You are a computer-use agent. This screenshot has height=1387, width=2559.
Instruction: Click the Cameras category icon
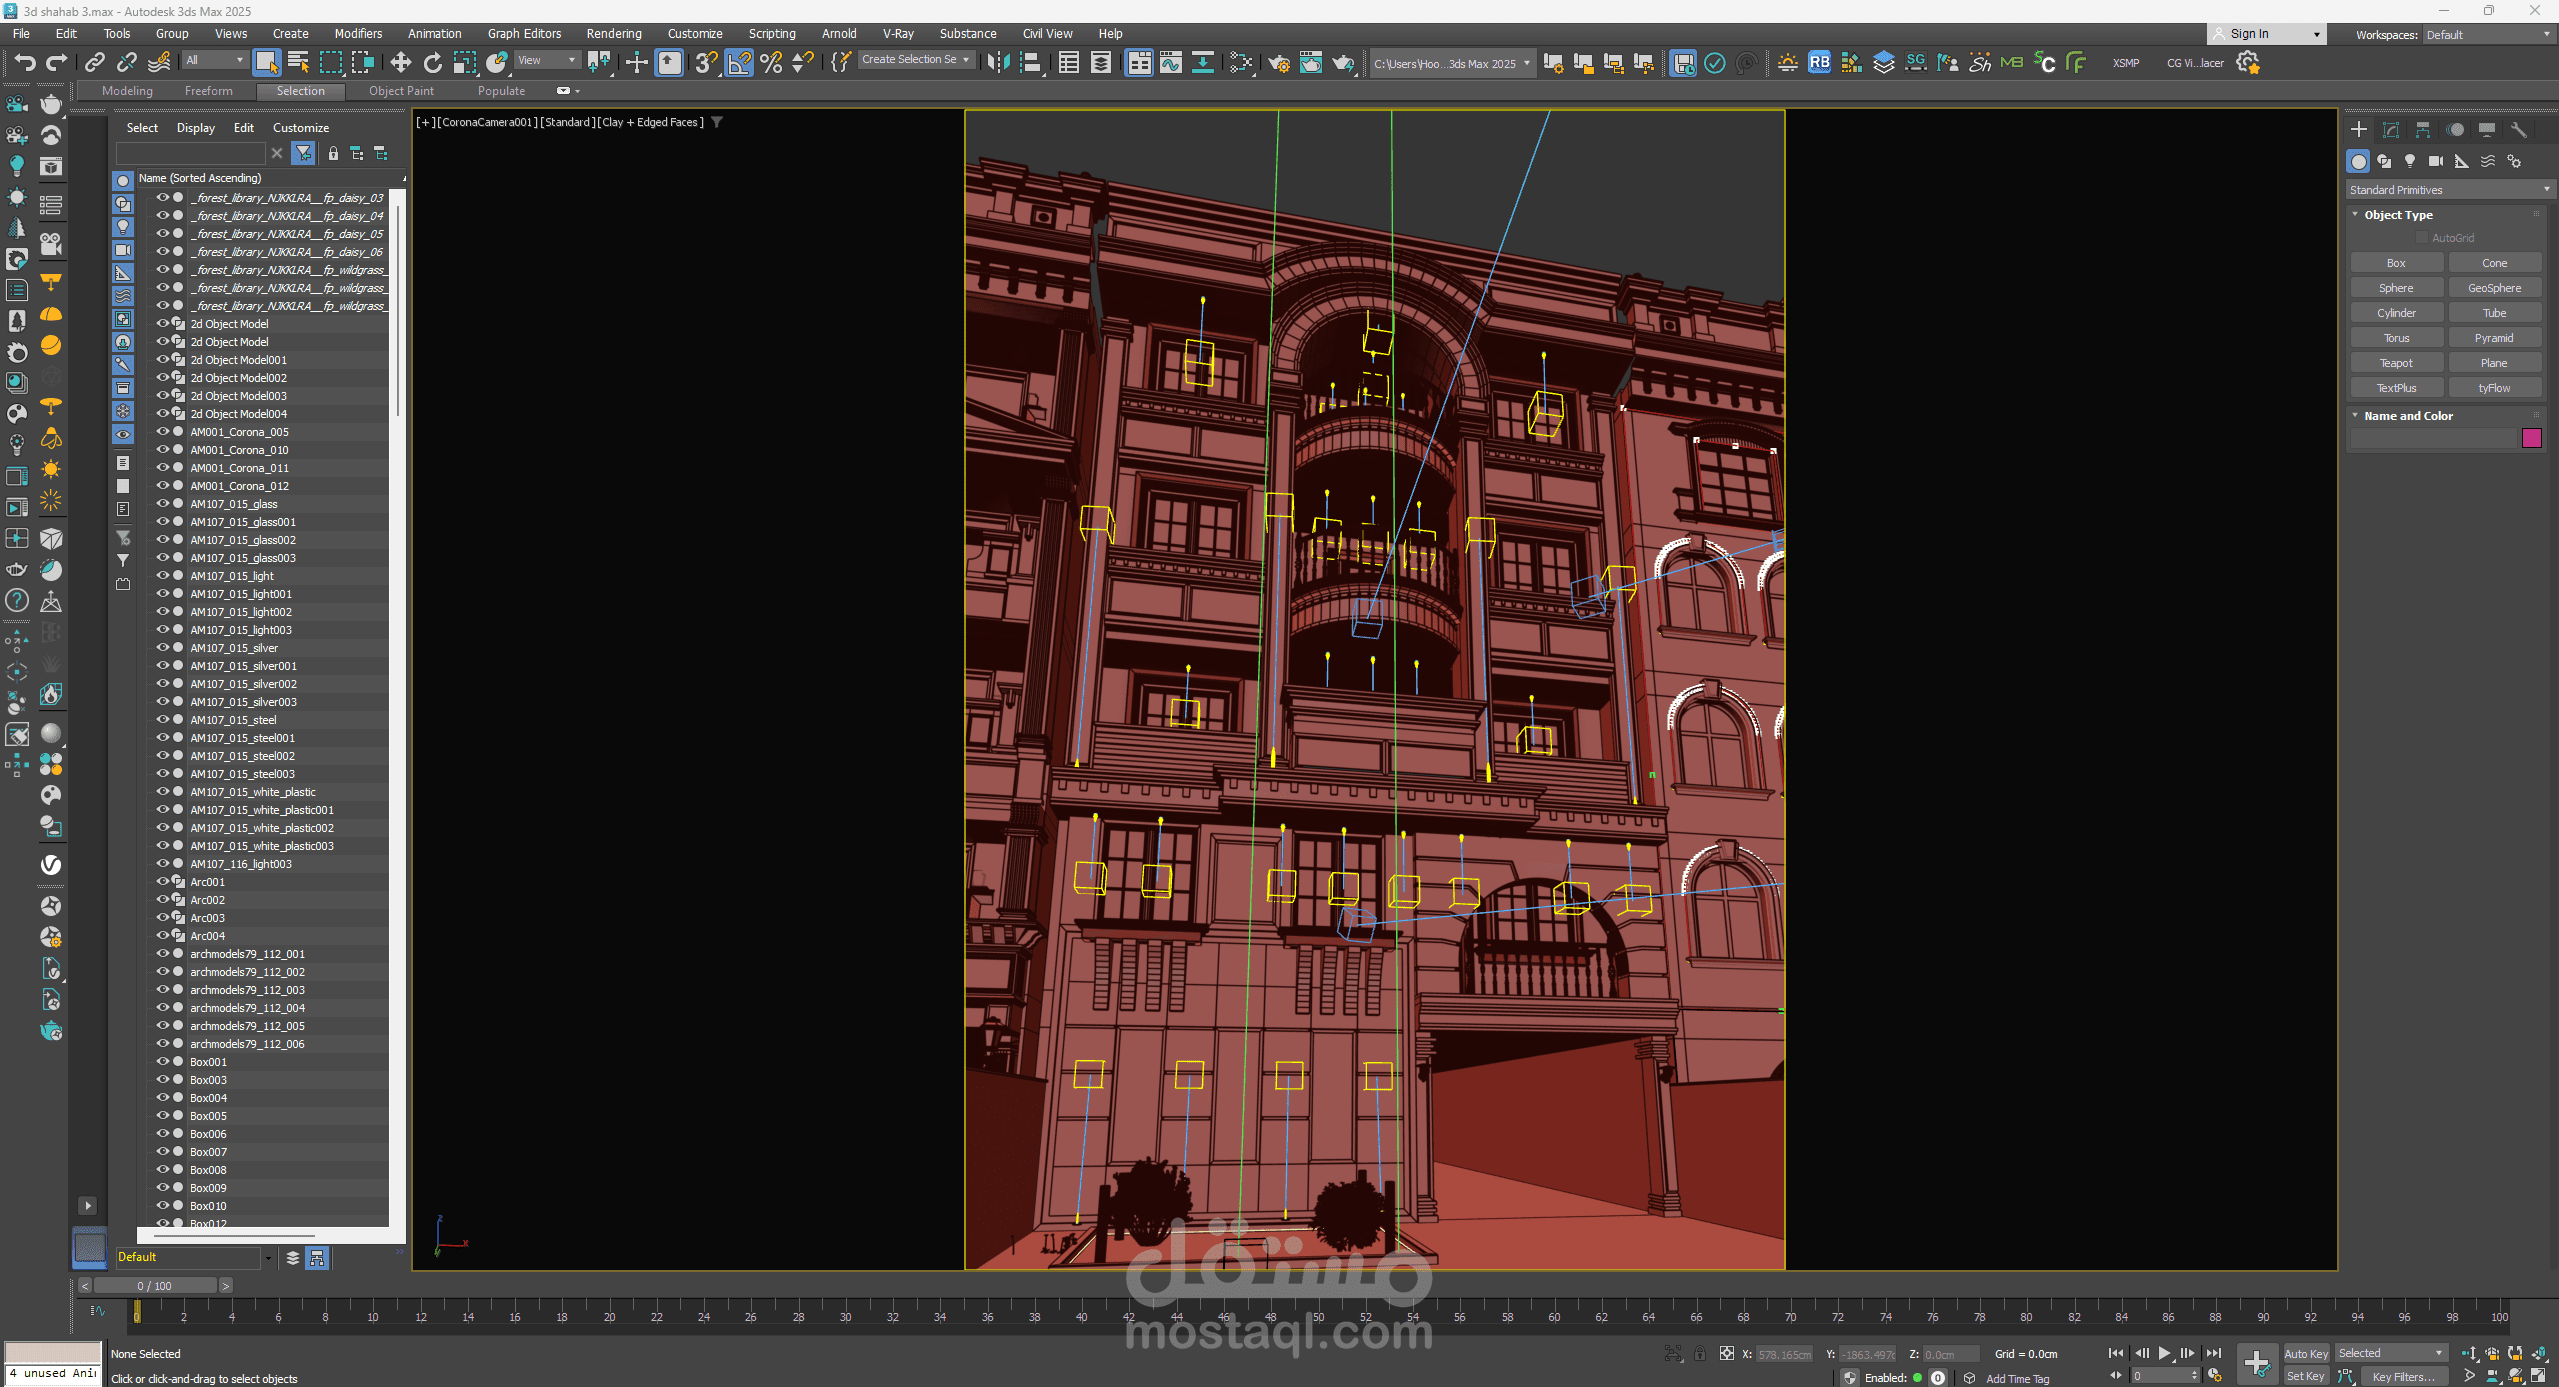click(2436, 161)
